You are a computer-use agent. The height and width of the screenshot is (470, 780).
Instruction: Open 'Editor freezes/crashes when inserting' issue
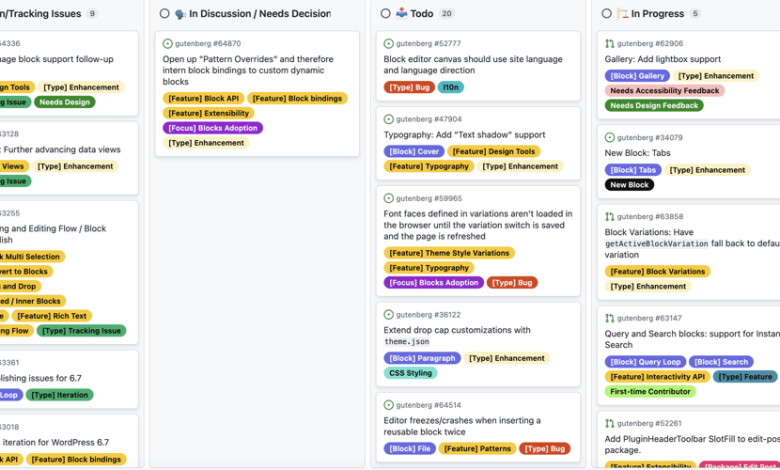[x=462, y=426]
